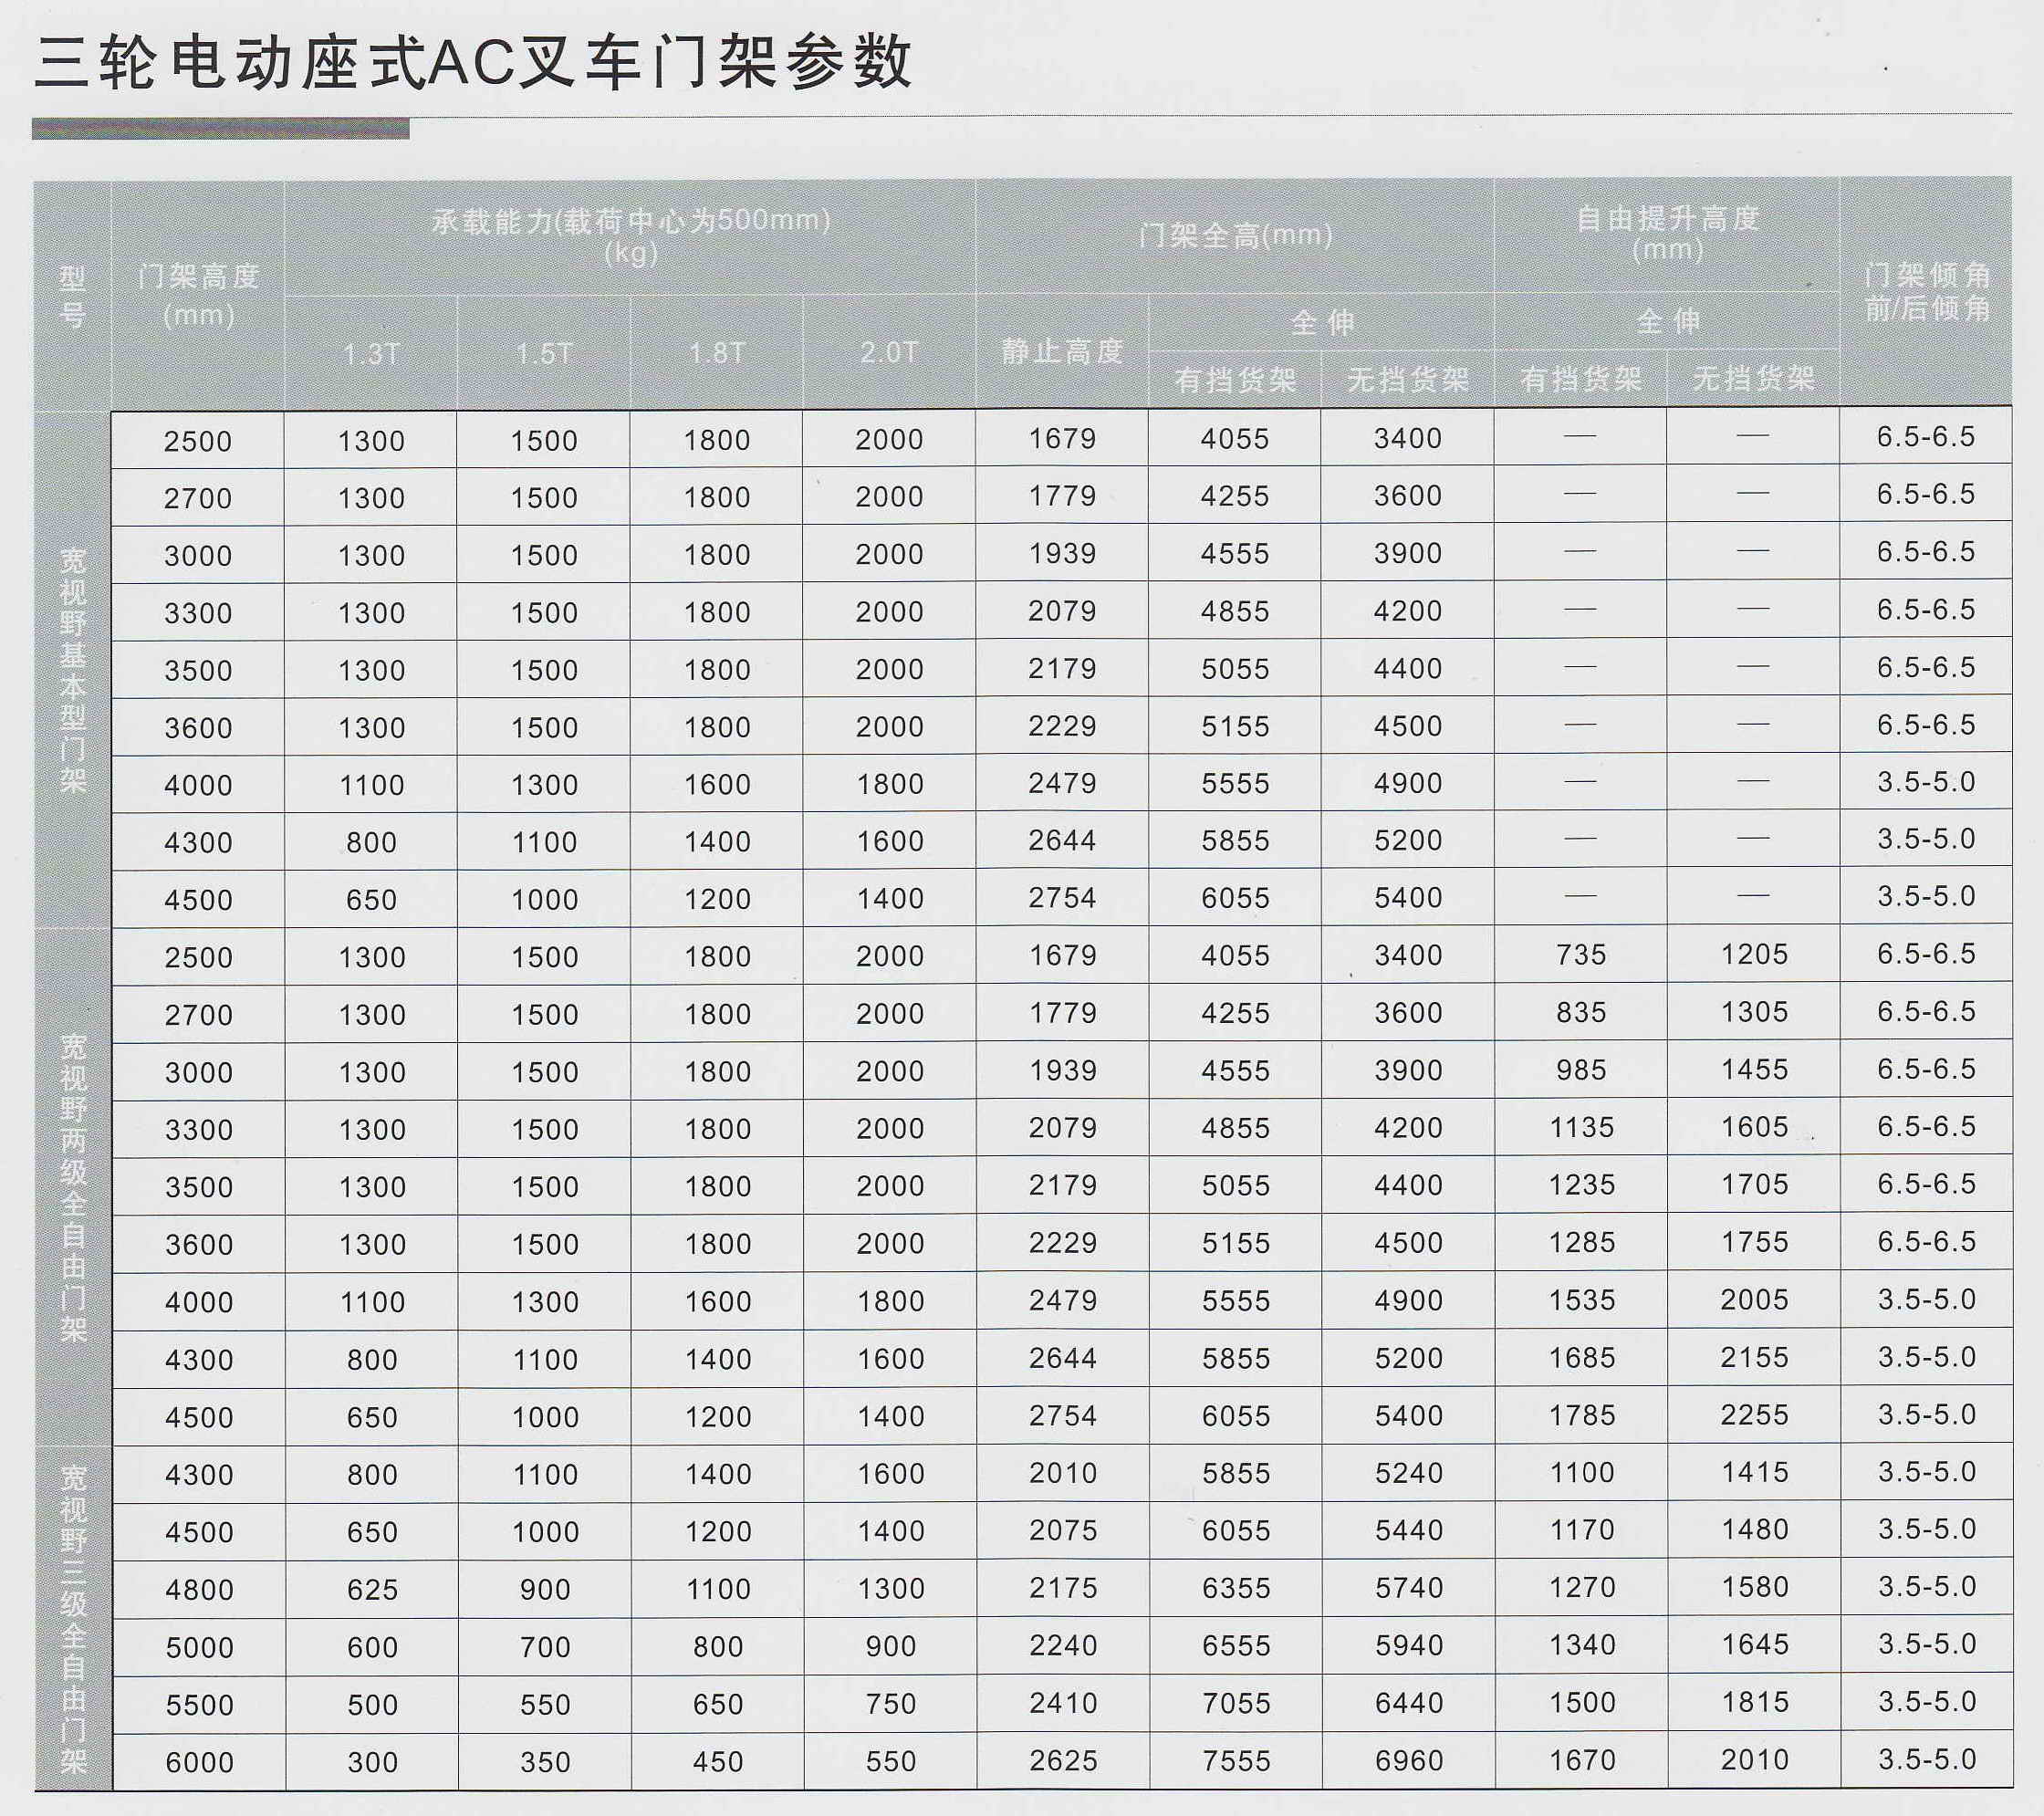The image size is (2044, 1816).
Task: Select the cell reading 2255
Action: (x=1754, y=1414)
